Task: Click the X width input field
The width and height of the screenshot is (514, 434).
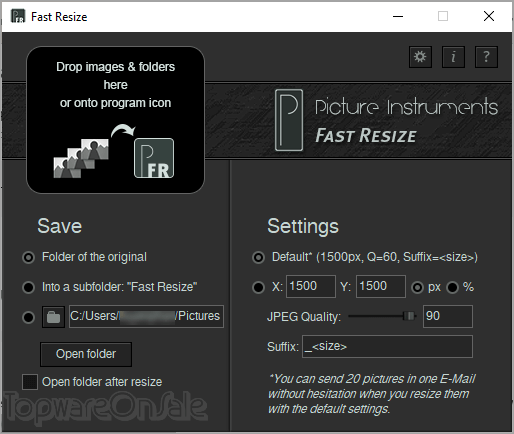Action: click(311, 286)
